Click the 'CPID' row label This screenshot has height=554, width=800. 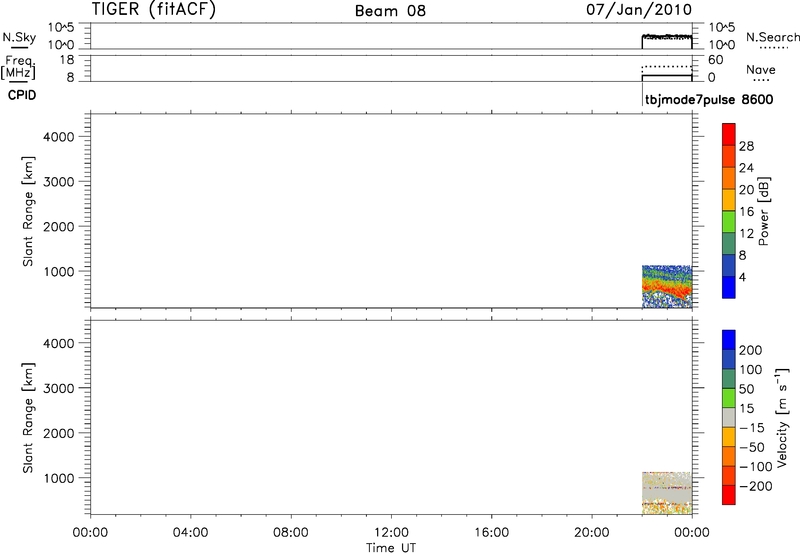click(22, 95)
